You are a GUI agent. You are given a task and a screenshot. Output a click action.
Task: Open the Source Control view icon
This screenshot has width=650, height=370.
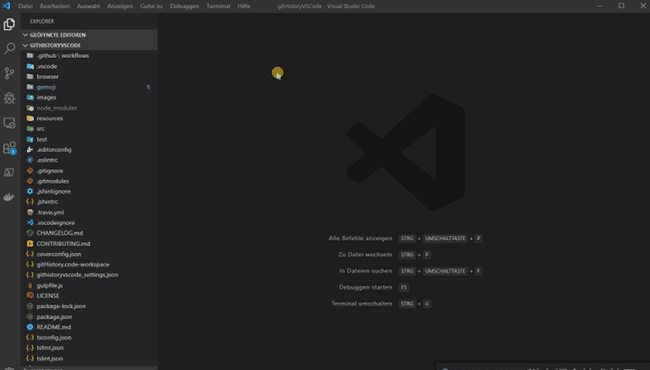click(9, 73)
